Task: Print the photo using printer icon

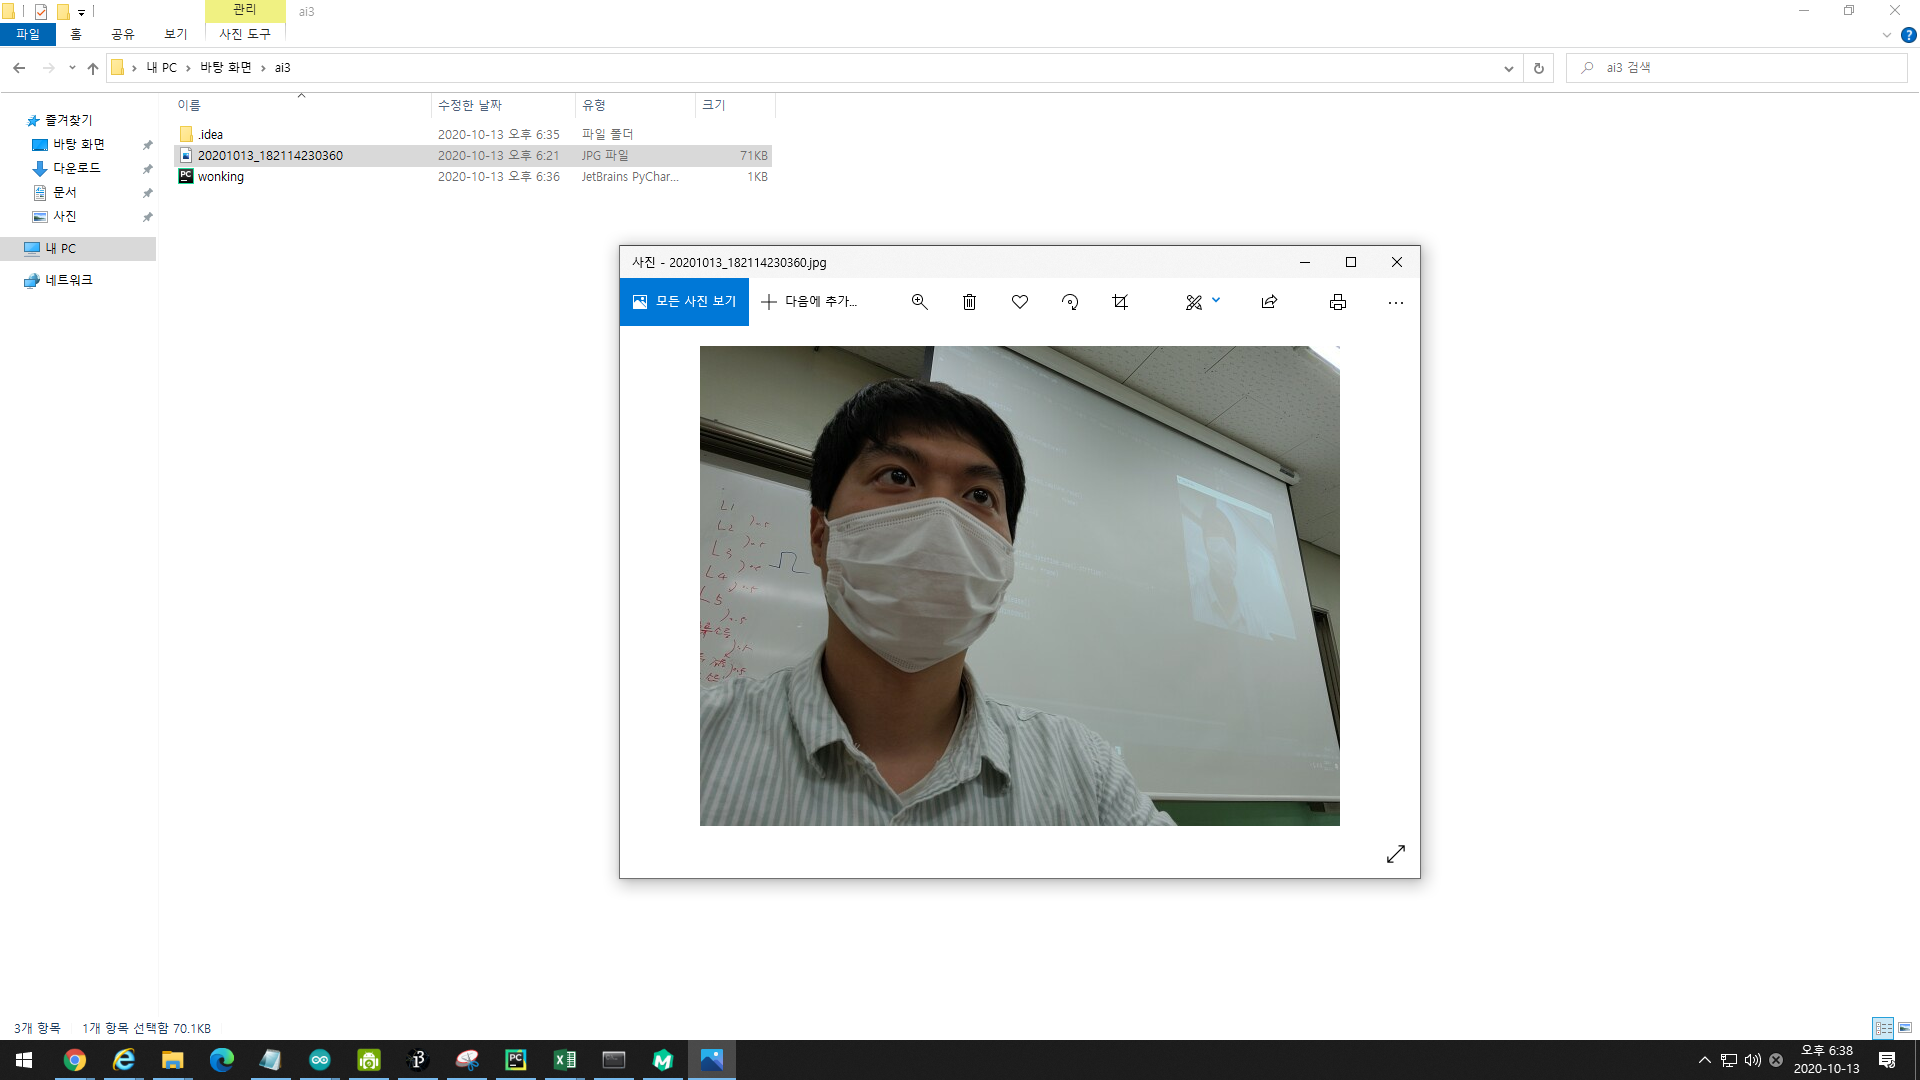Action: click(x=1337, y=302)
